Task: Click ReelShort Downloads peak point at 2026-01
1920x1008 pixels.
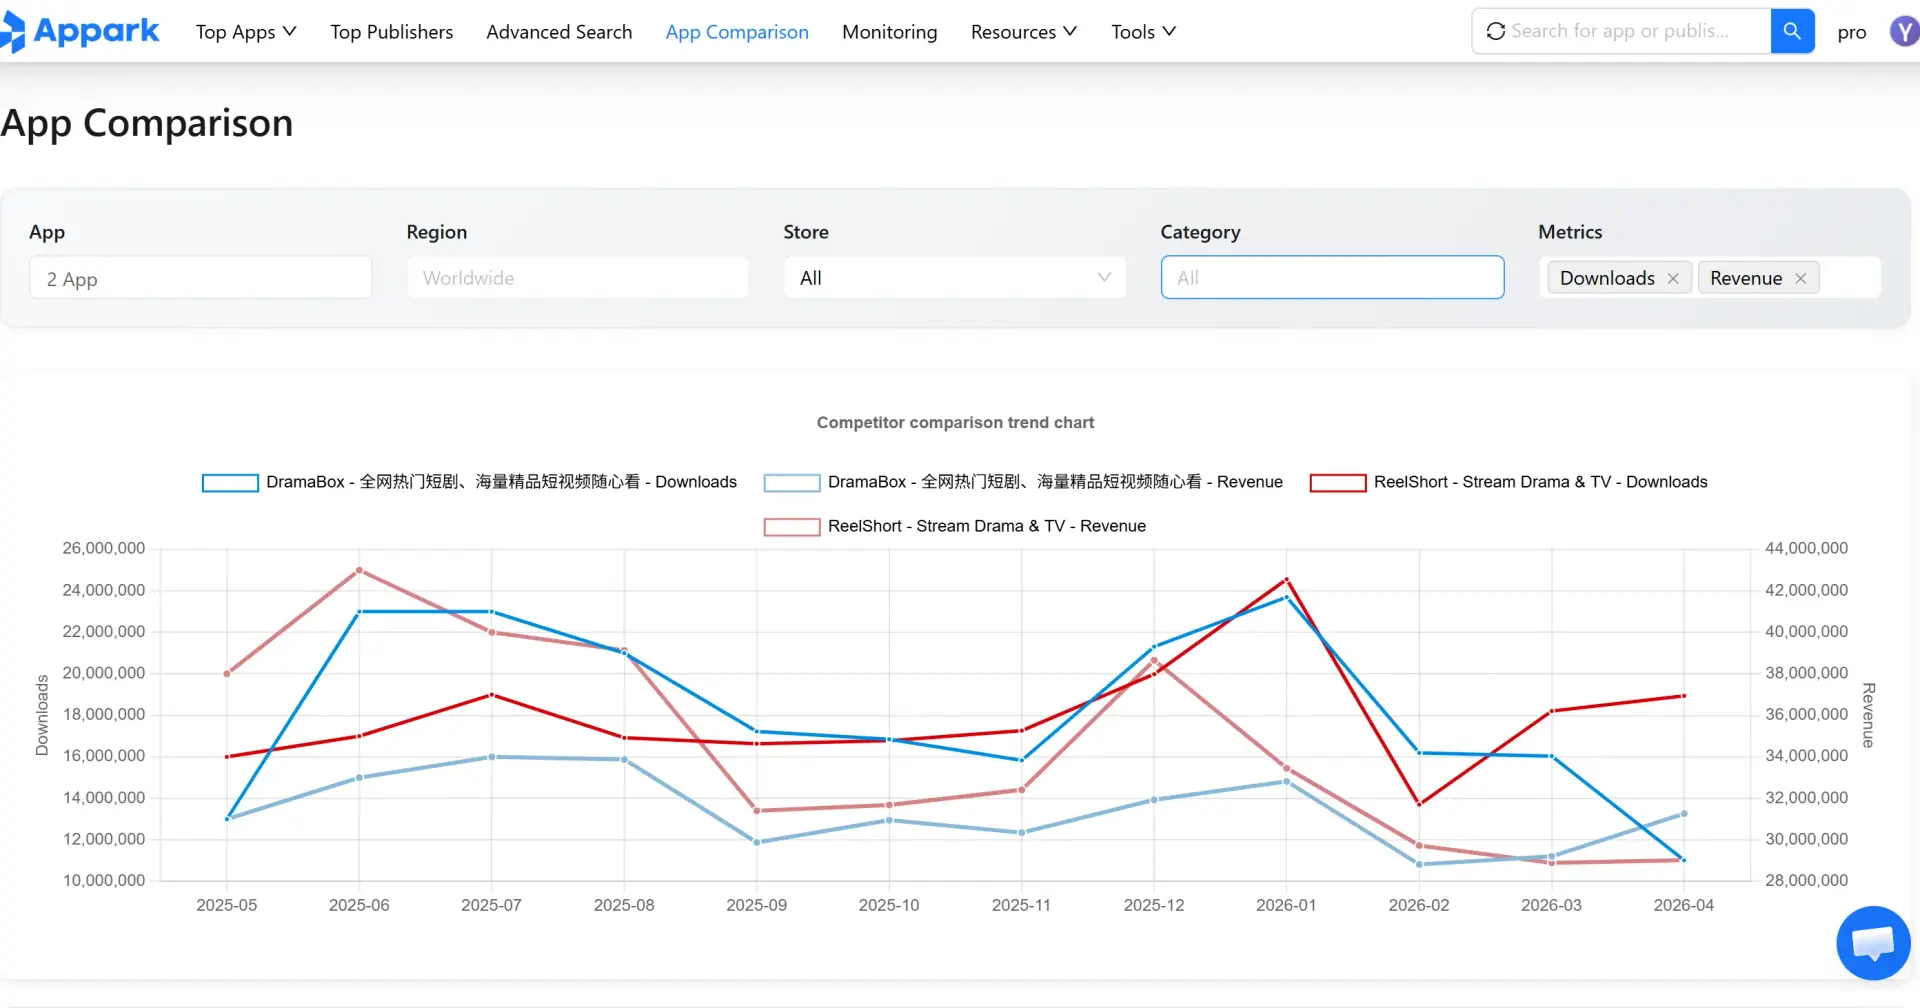Action: point(1286,579)
